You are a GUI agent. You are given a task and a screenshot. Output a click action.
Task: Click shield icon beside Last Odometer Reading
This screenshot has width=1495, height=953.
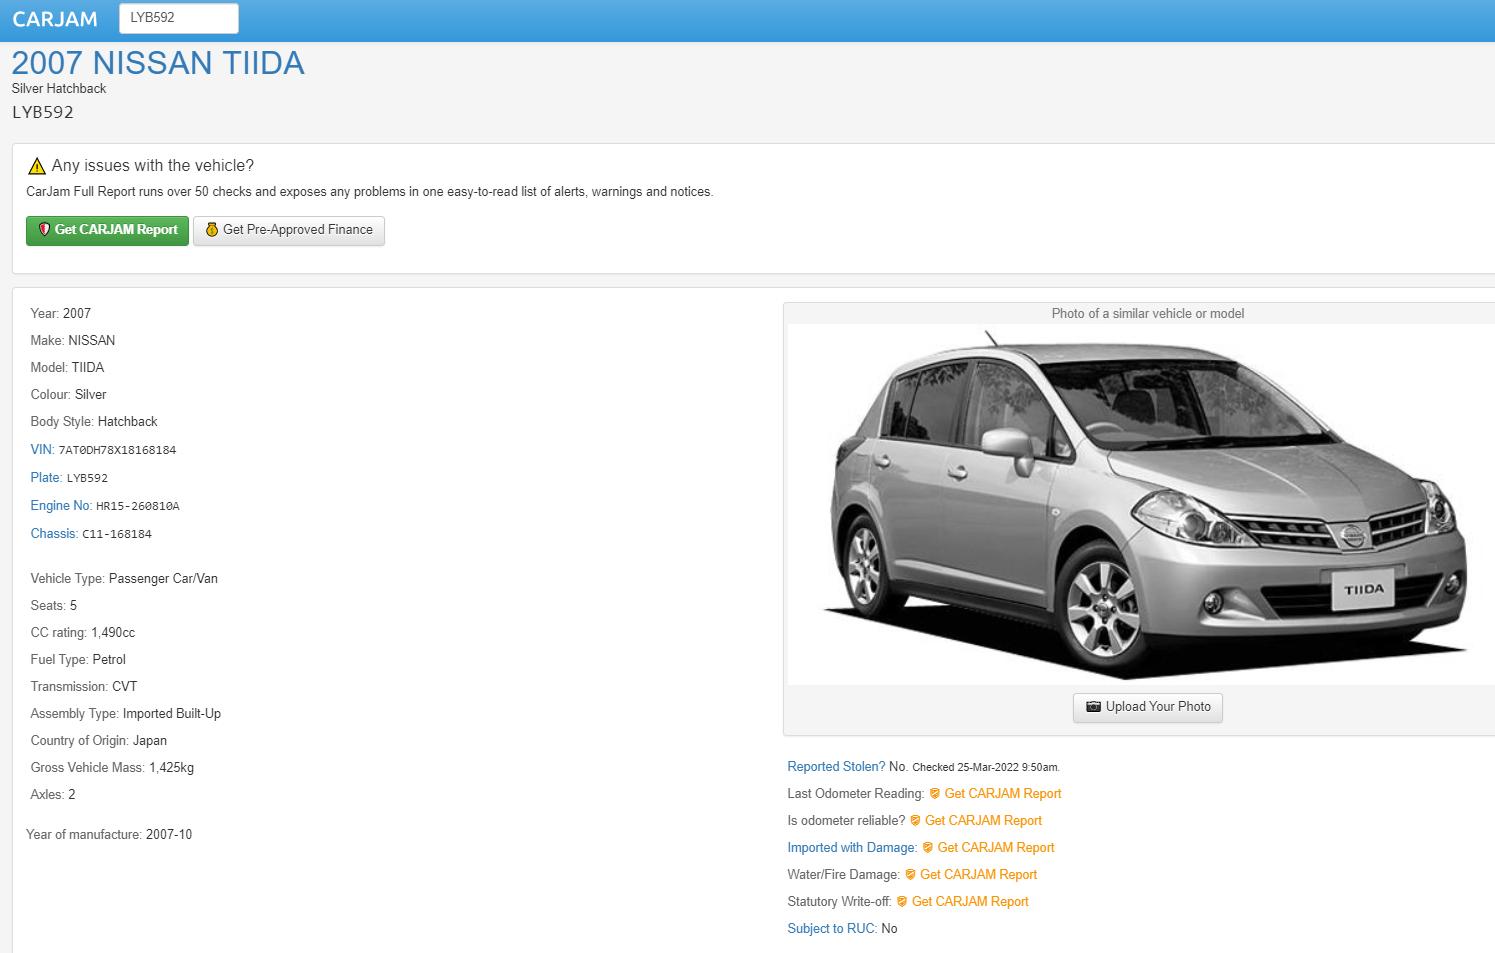(x=934, y=793)
